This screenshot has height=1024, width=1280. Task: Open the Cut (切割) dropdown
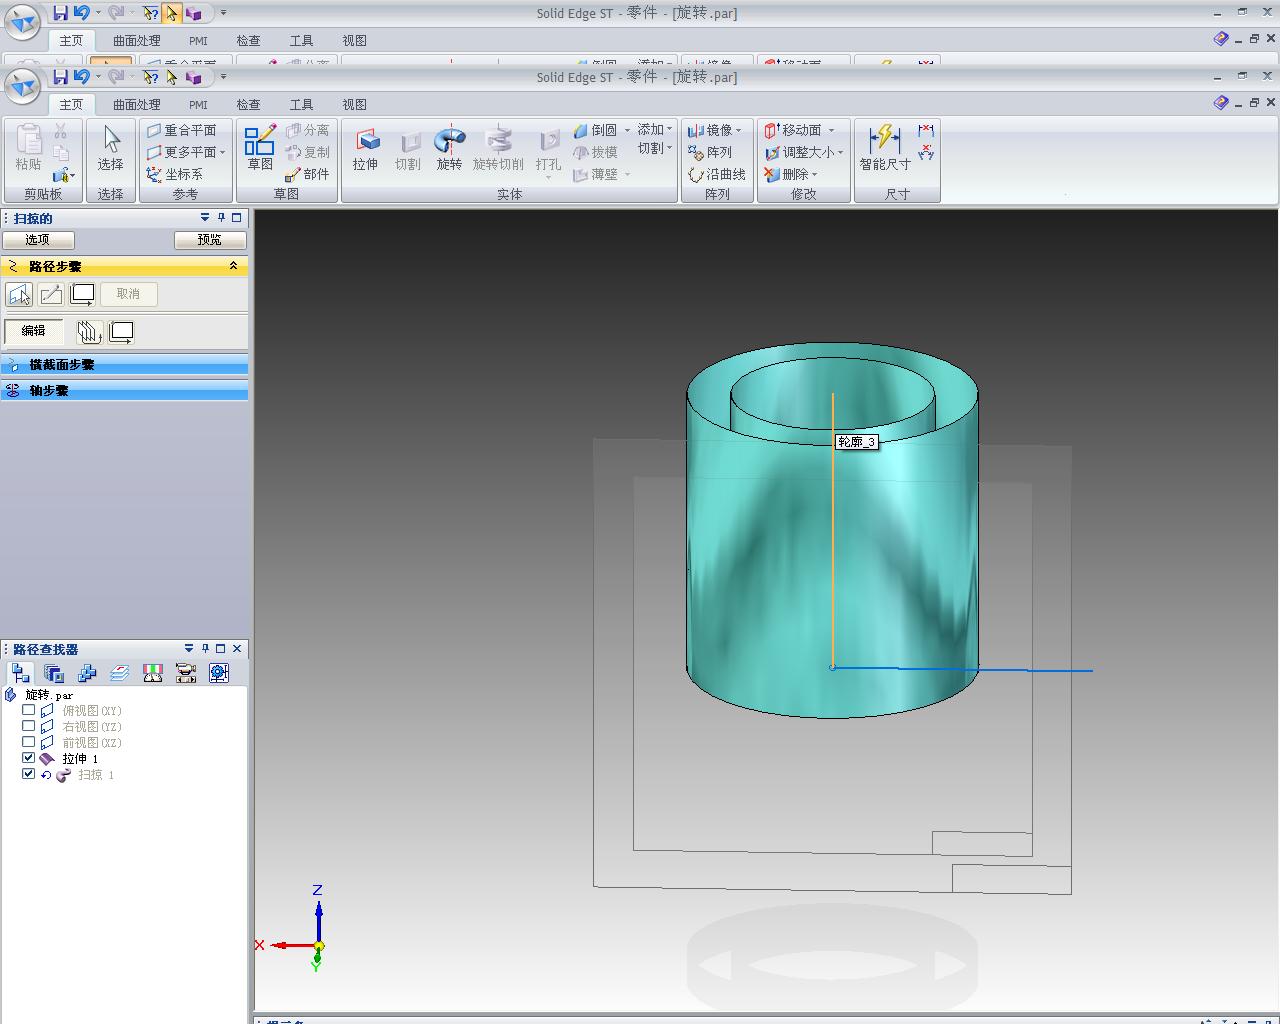tap(655, 148)
